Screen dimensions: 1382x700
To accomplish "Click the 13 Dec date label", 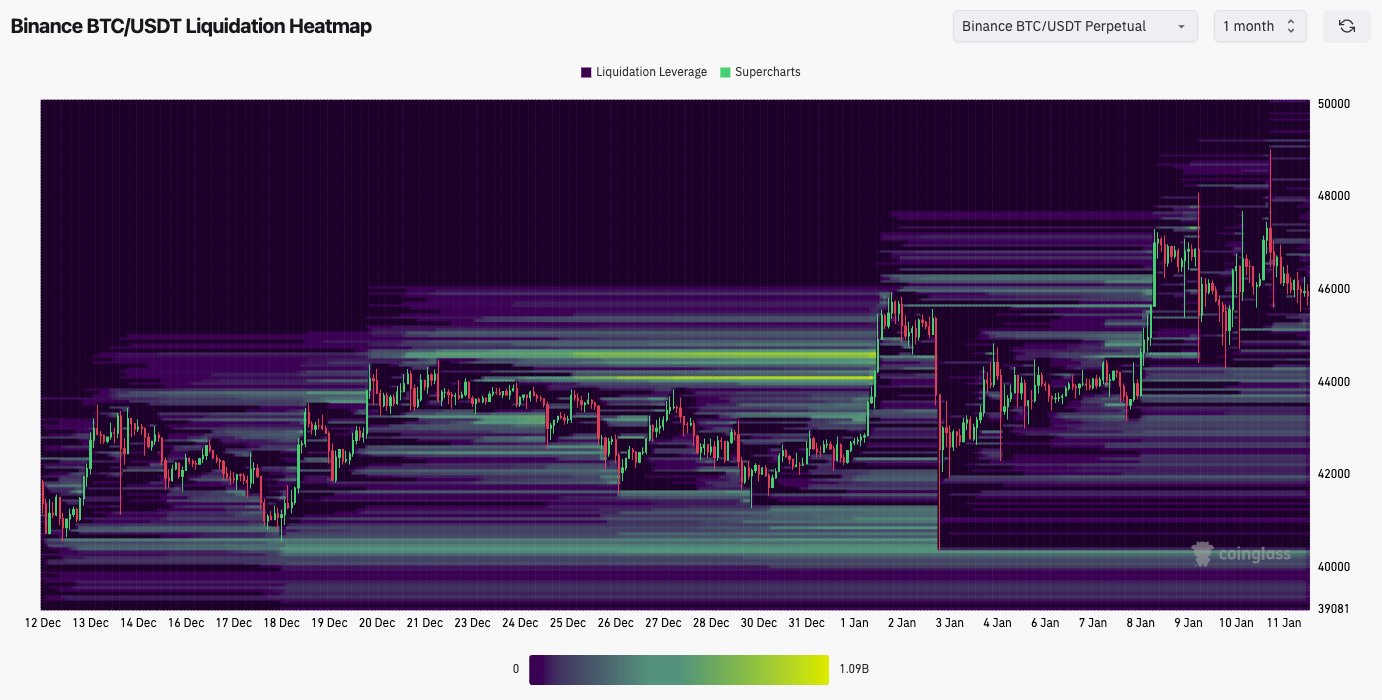I will (x=90, y=623).
